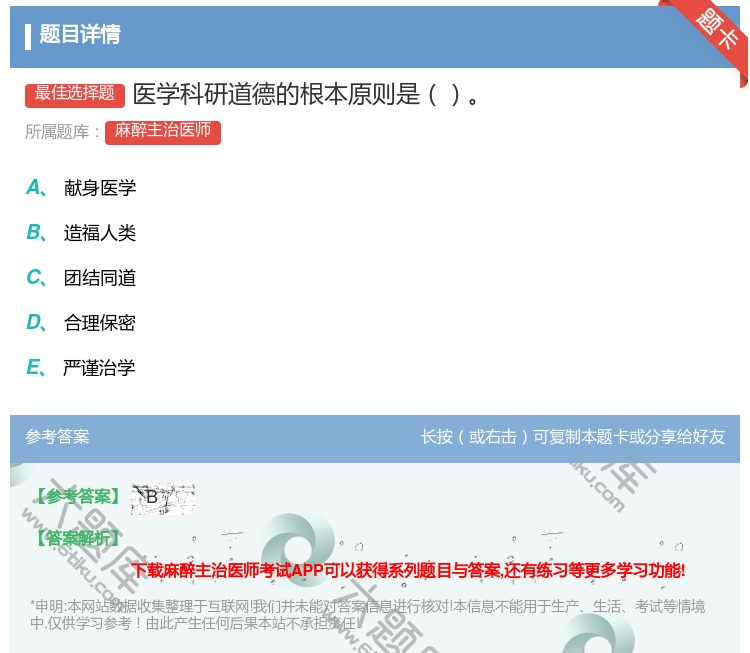750x653 pixels.
Task: Open the 麻醉主治医师 question bank tag
Action: click(162, 131)
